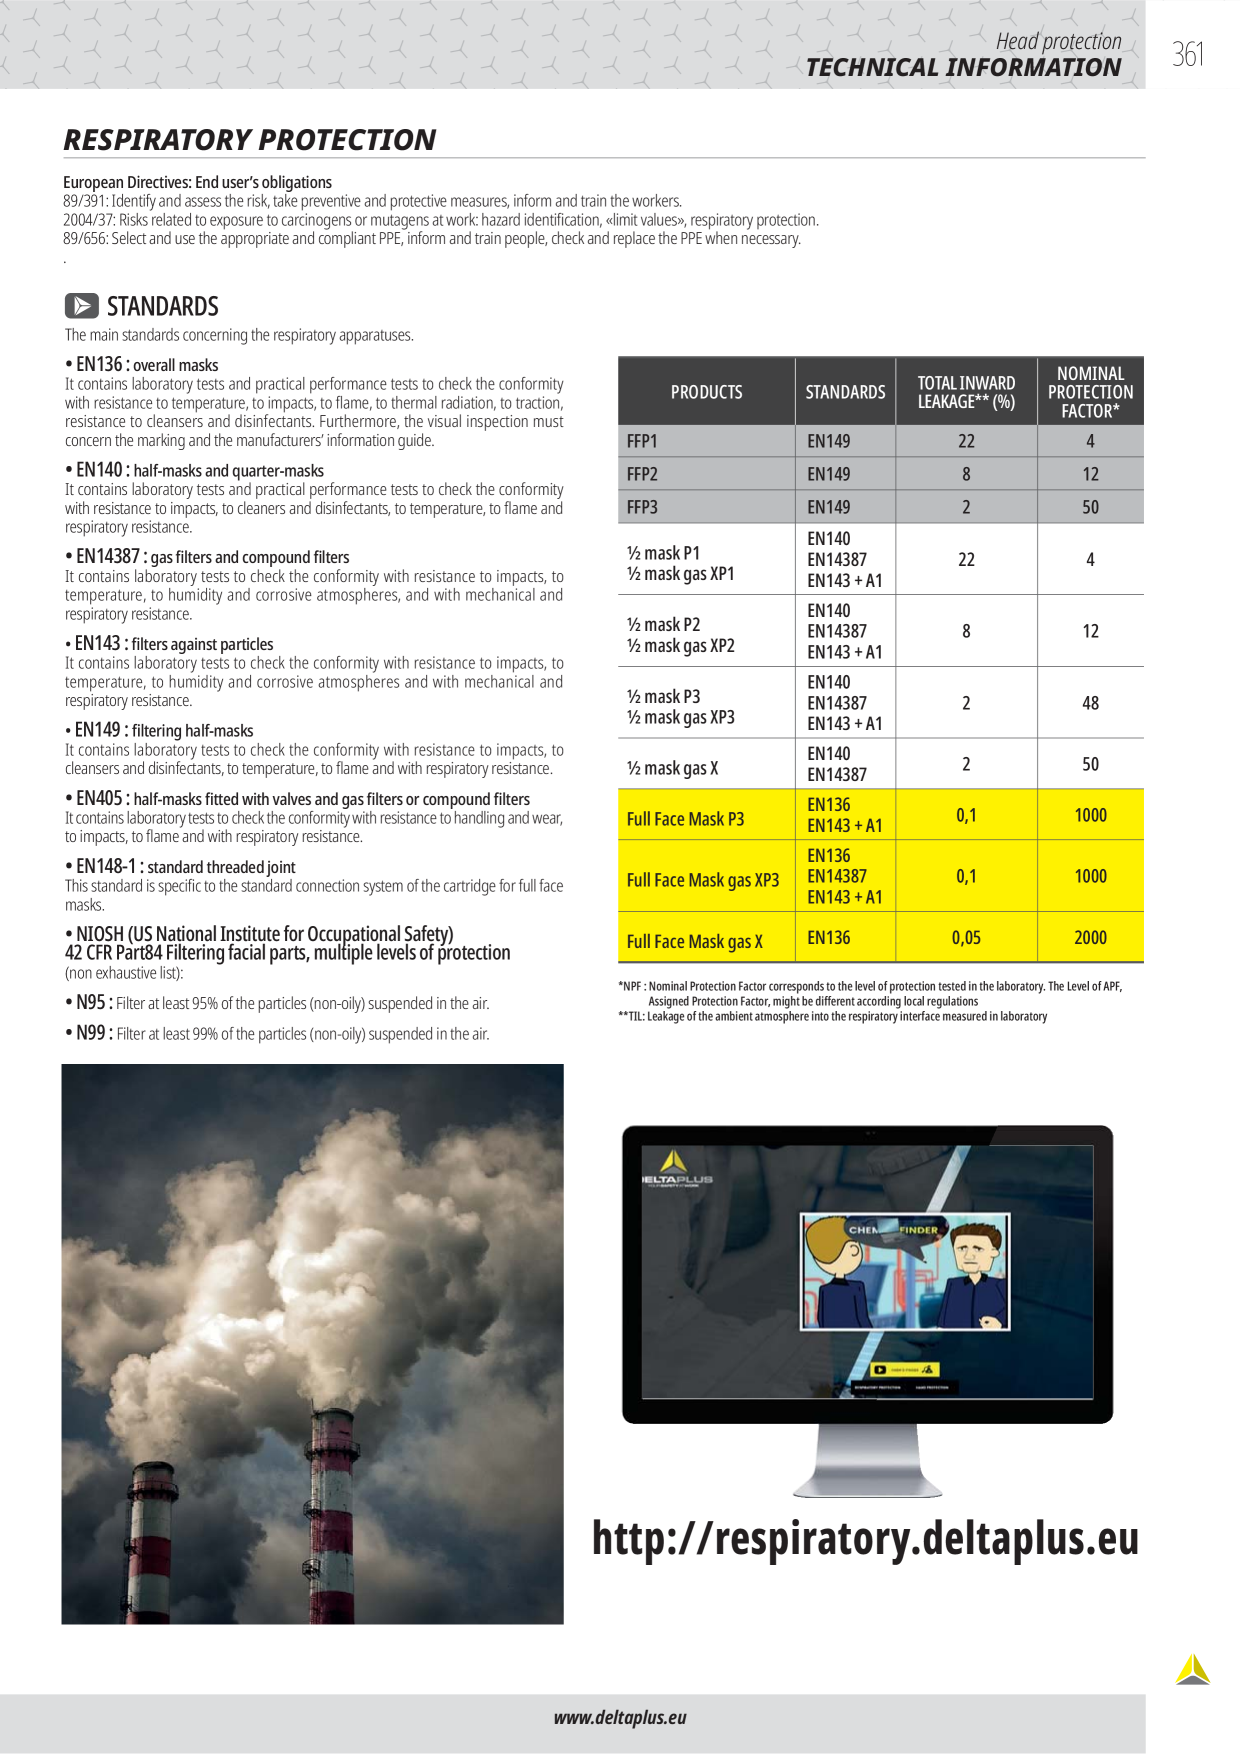Select the FFP1 product cell
This screenshot has height=1754, width=1240.
click(707, 441)
